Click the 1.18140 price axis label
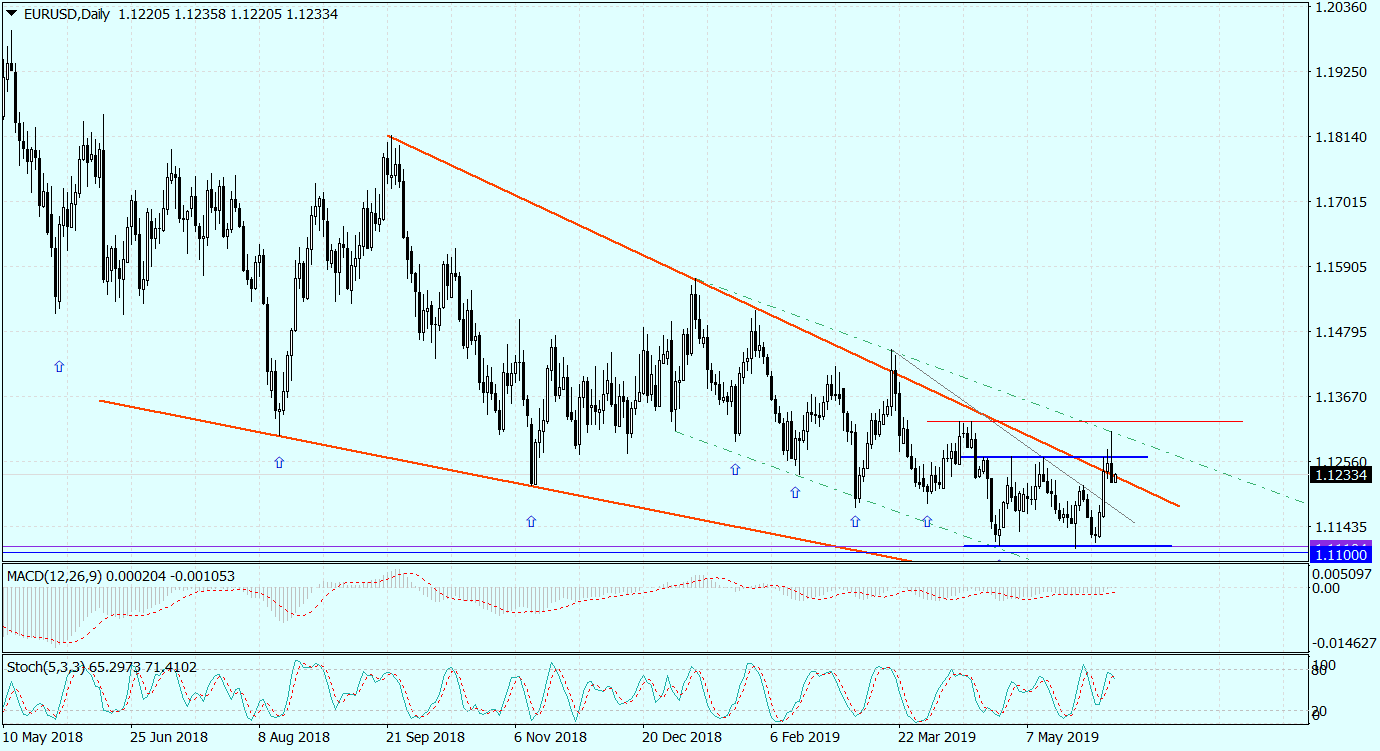This screenshot has width=1380, height=751. 1342,137
